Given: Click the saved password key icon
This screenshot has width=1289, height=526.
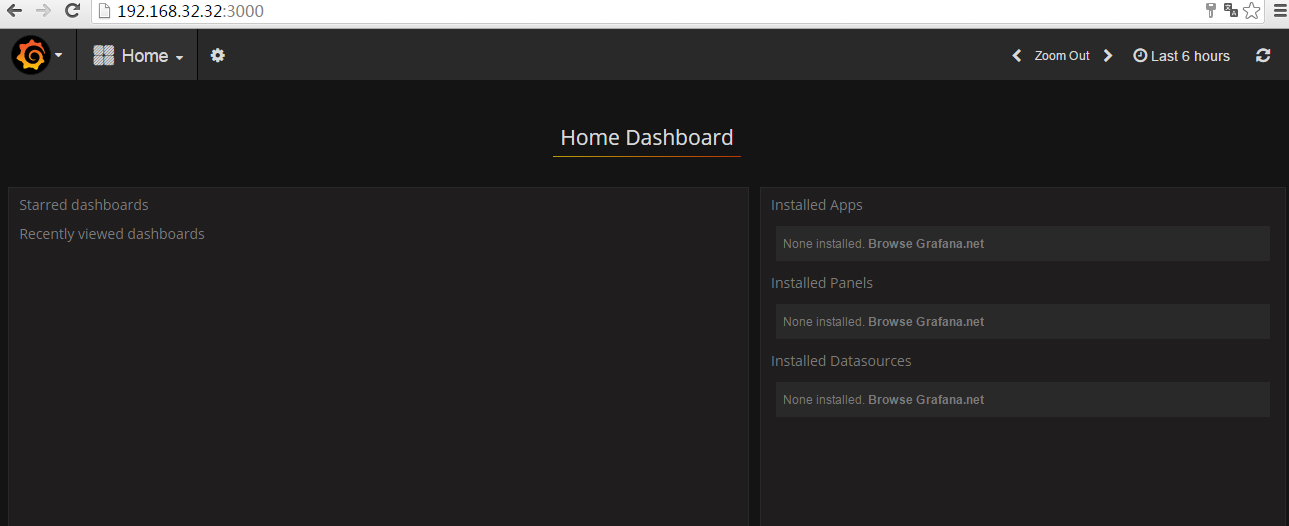Looking at the screenshot, I should click(x=1212, y=11).
